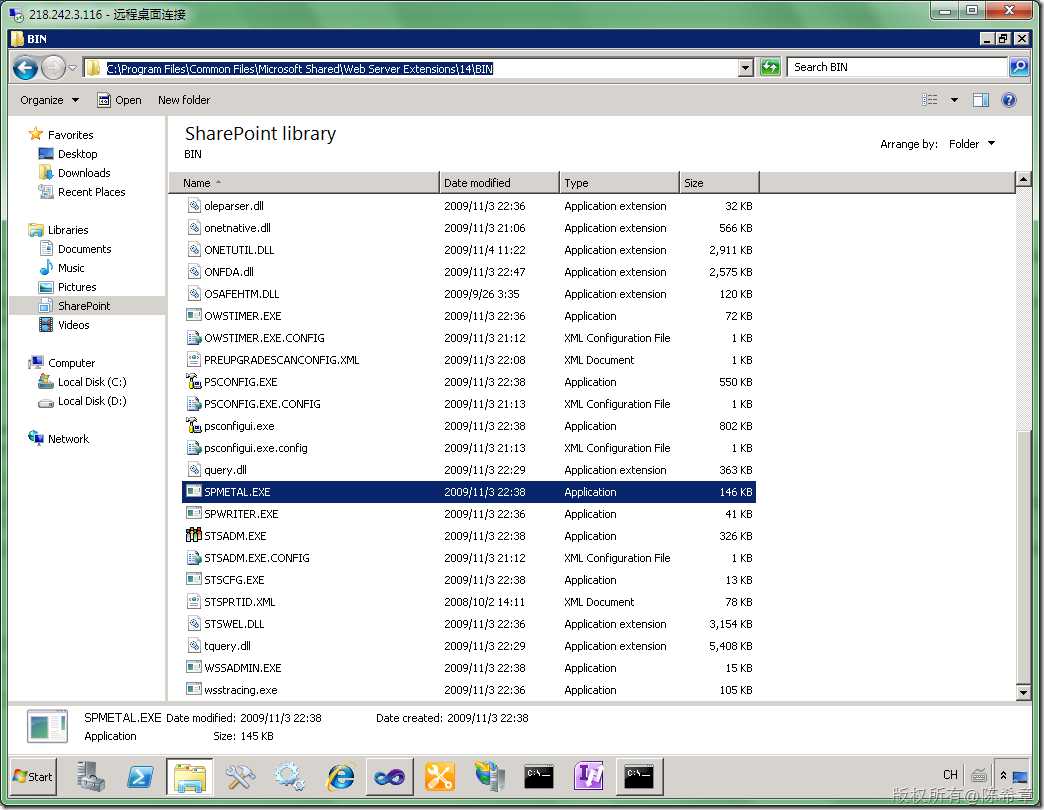Open Help via the question mark icon
The width and height of the screenshot is (1044, 810).
click(1009, 100)
